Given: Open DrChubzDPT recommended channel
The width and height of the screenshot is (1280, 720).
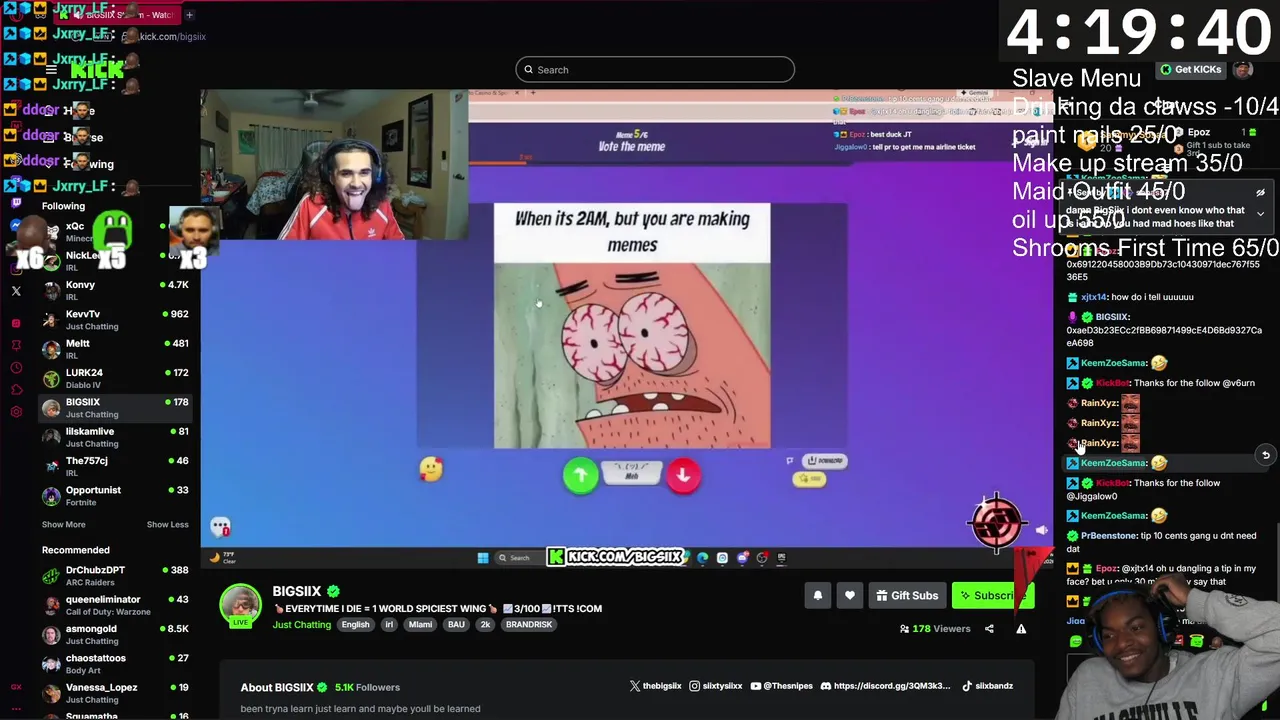Looking at the screenshot, I should pos(115,576).
